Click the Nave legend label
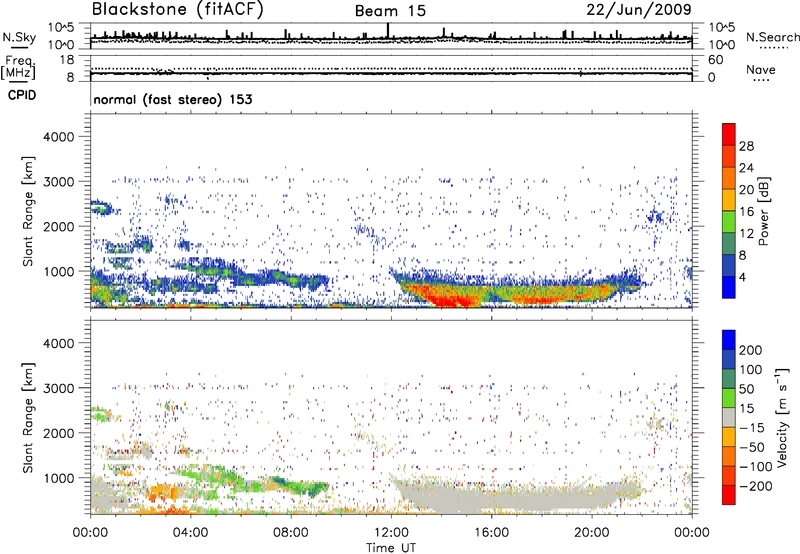800x554 pixels. (x=761, y=69)
